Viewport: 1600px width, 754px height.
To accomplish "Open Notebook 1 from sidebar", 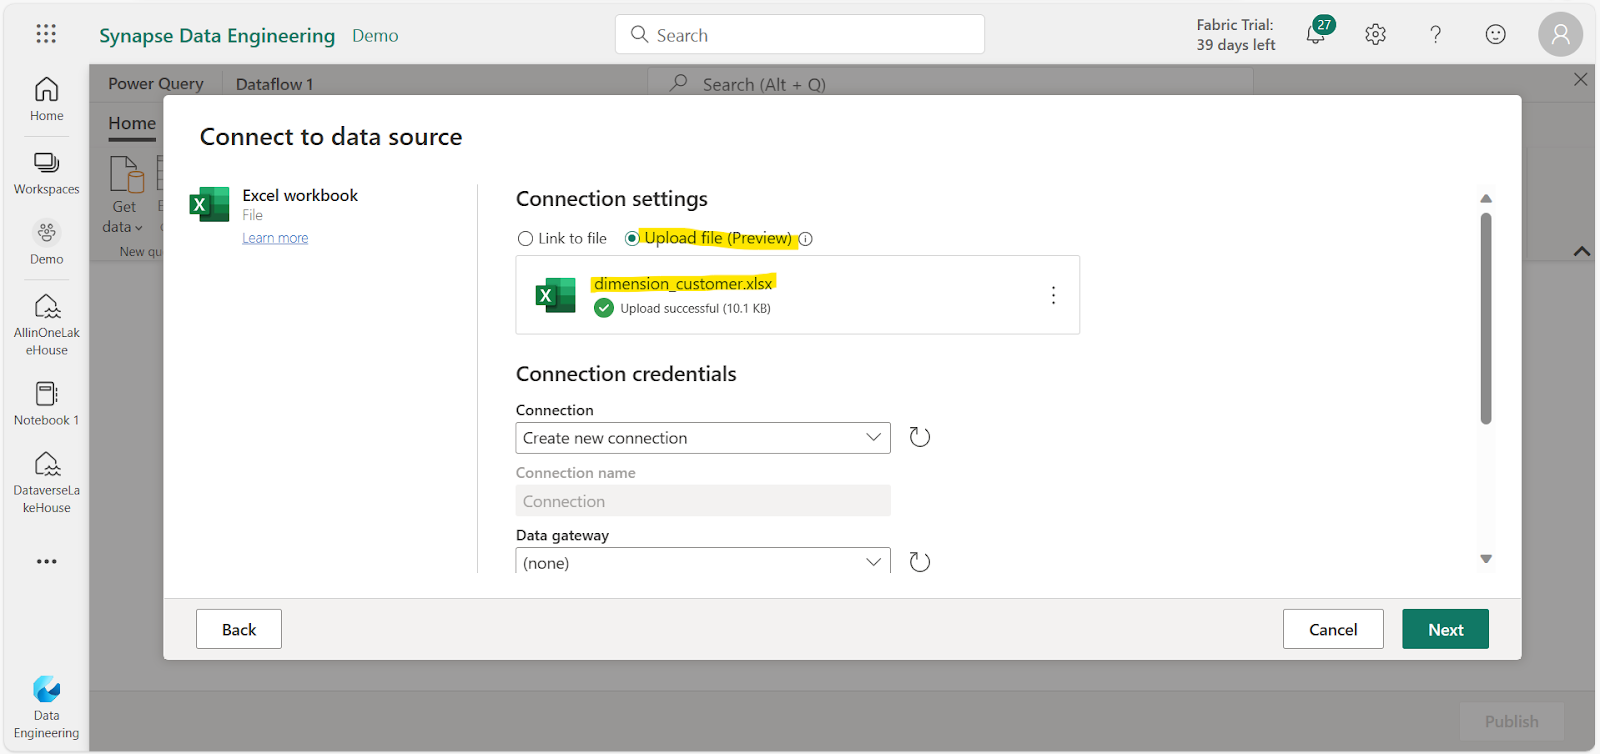I will 46,403.
